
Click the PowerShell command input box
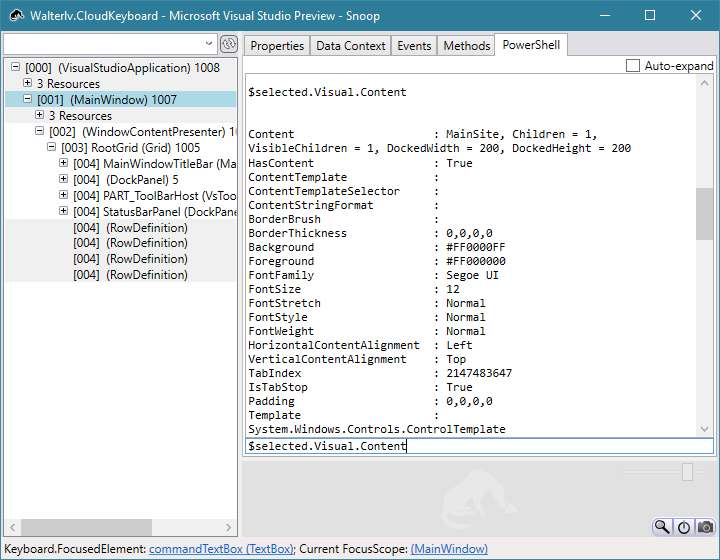(478, 446)
